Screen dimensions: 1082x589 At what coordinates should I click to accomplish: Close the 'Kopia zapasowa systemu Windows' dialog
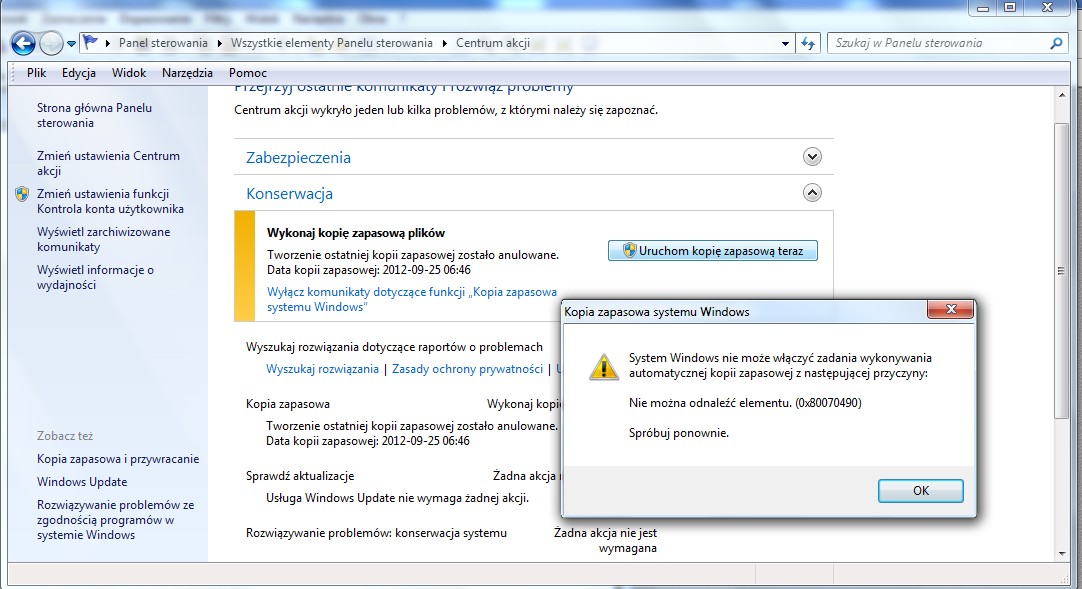(x=951, y=309)
